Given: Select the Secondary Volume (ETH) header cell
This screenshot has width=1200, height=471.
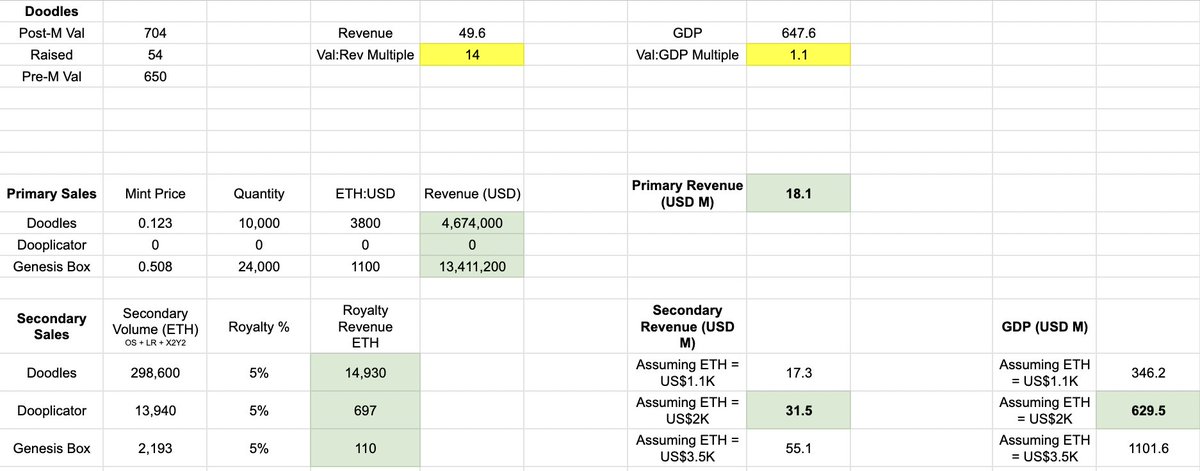Looking at the screenshot, I should (x=155, y=326).
